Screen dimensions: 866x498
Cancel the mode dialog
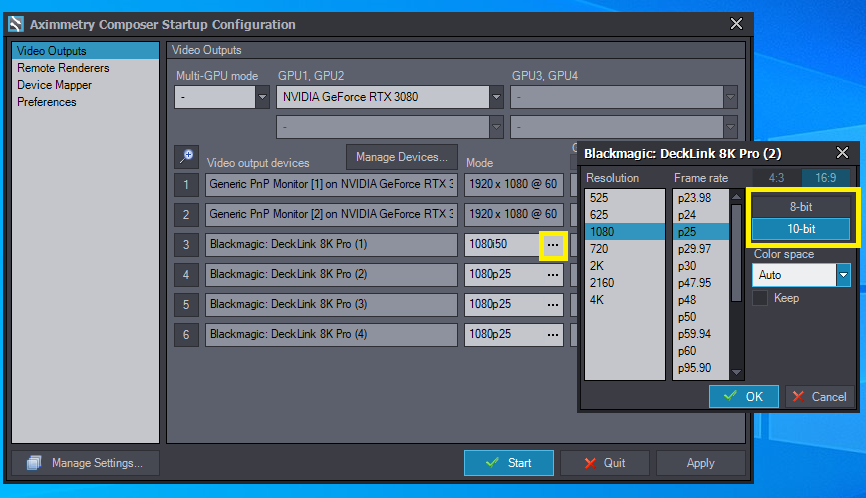[820, 396]
